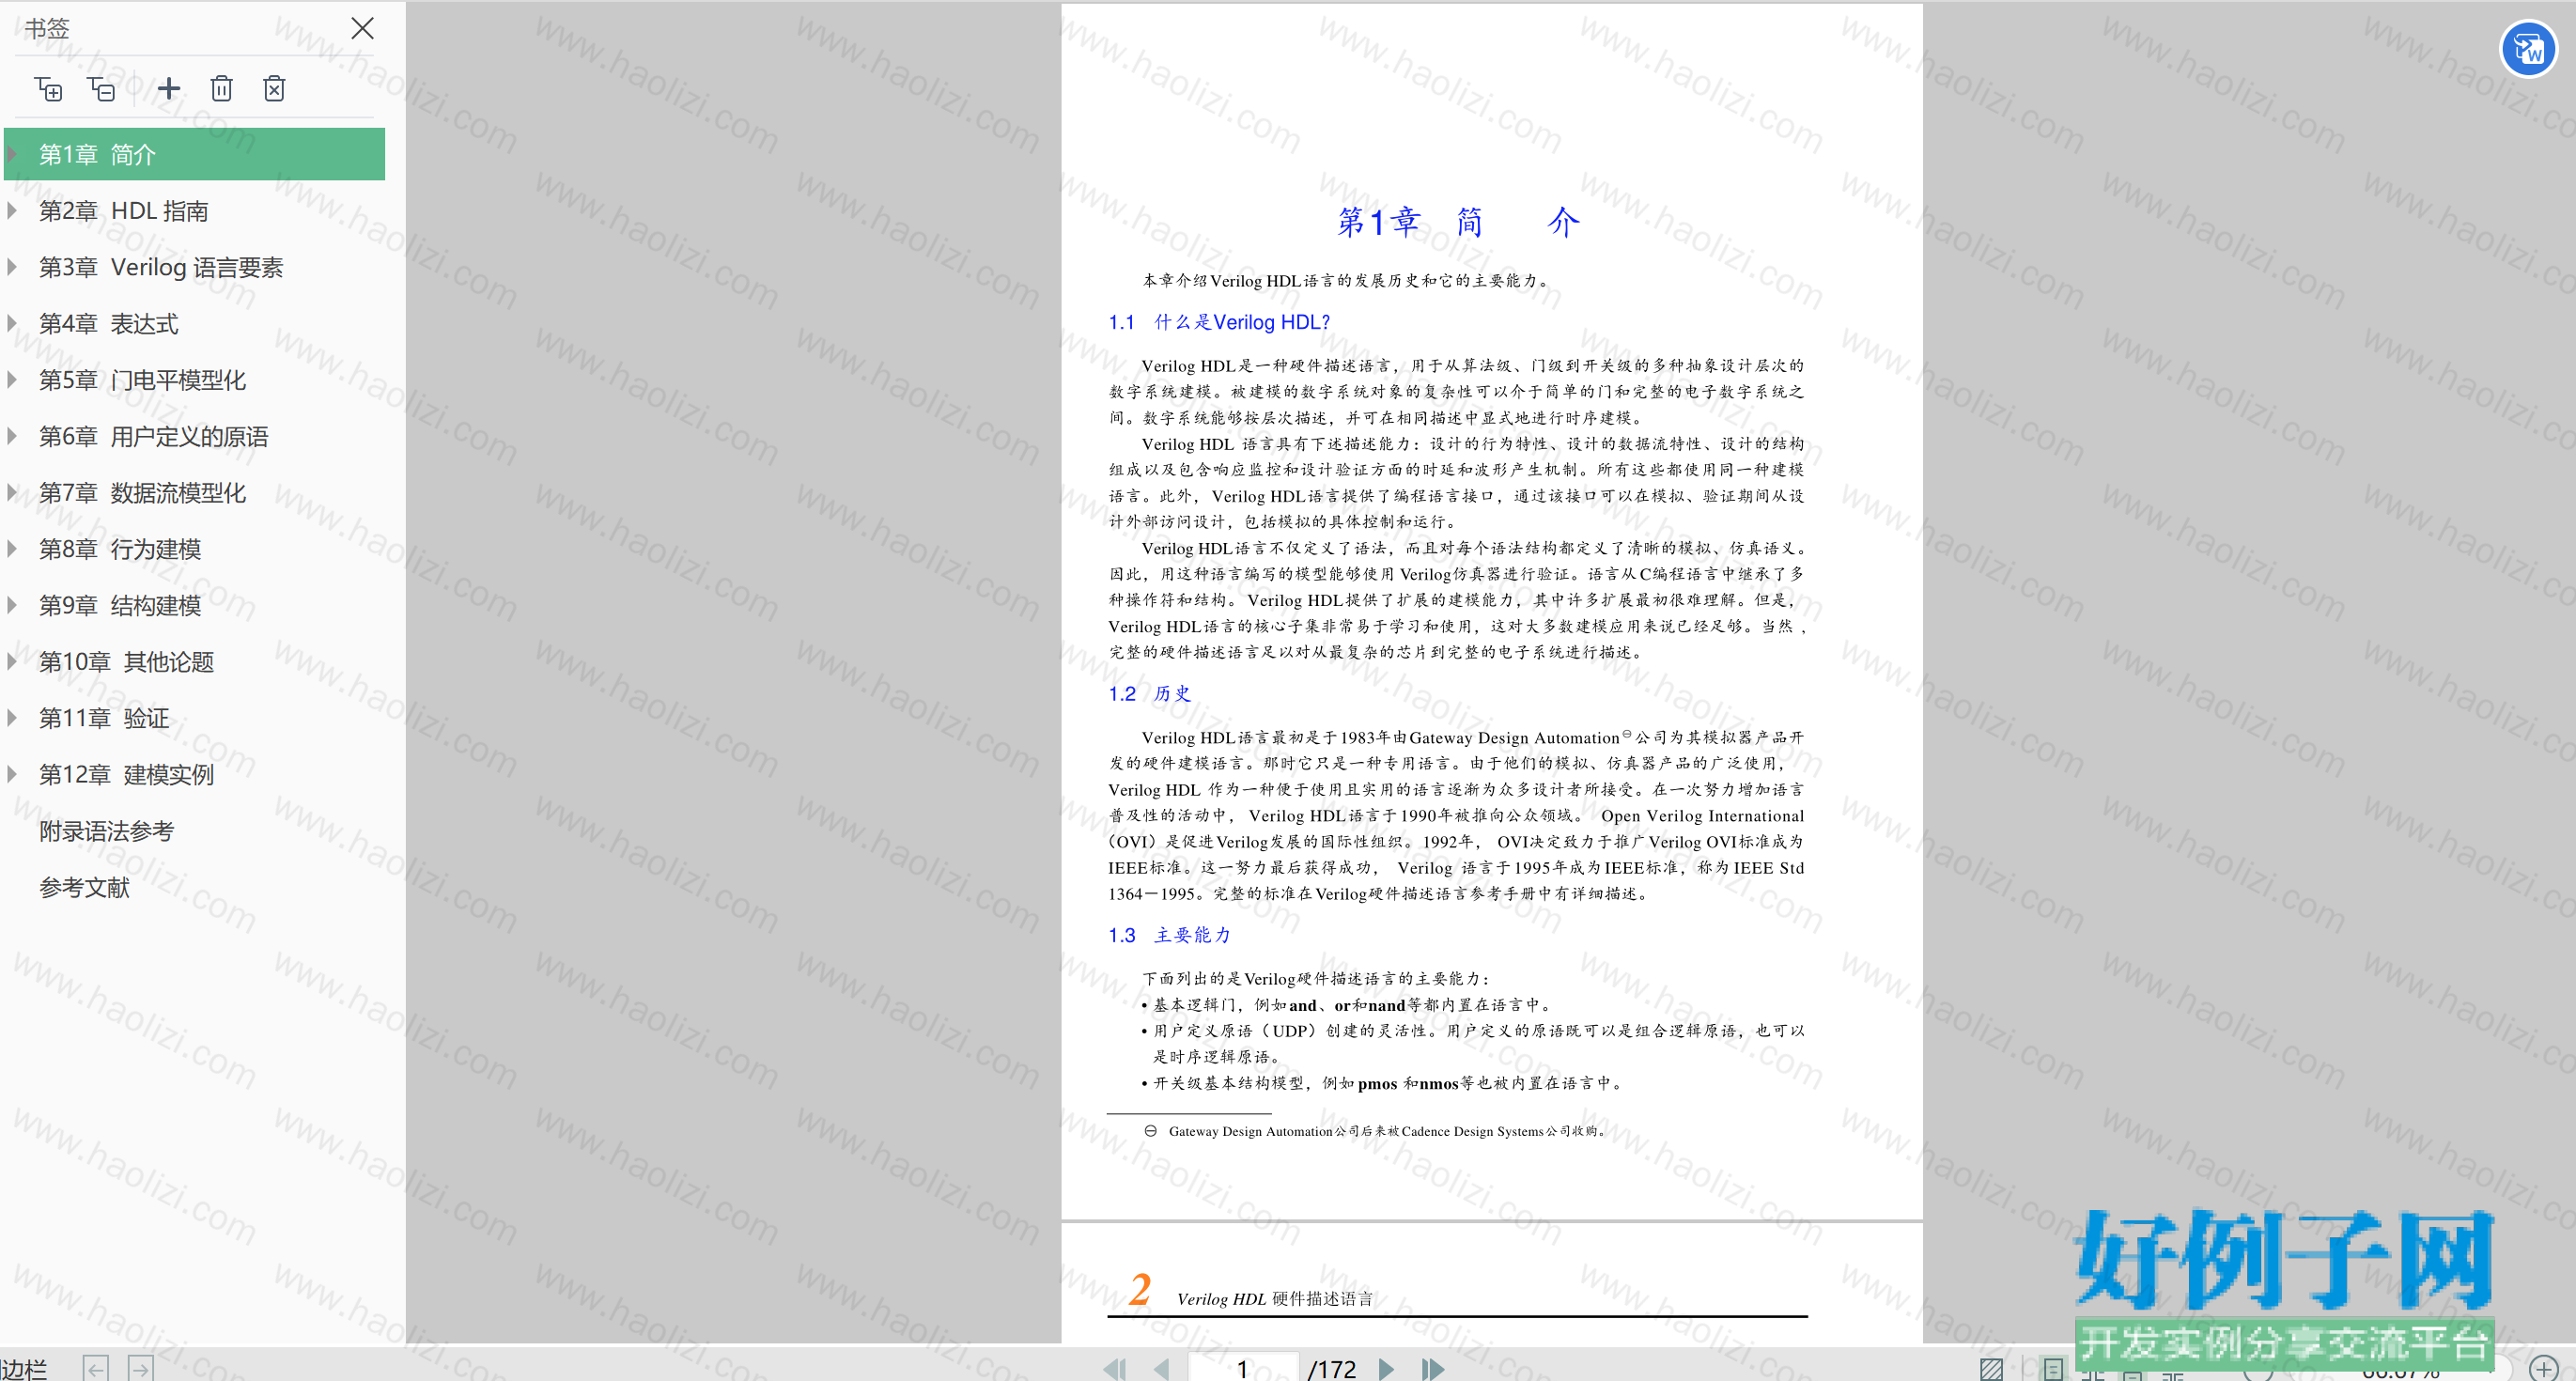
Task: Click the hatched fit-page icon in status bar
Action: tap(1991, 1368)
